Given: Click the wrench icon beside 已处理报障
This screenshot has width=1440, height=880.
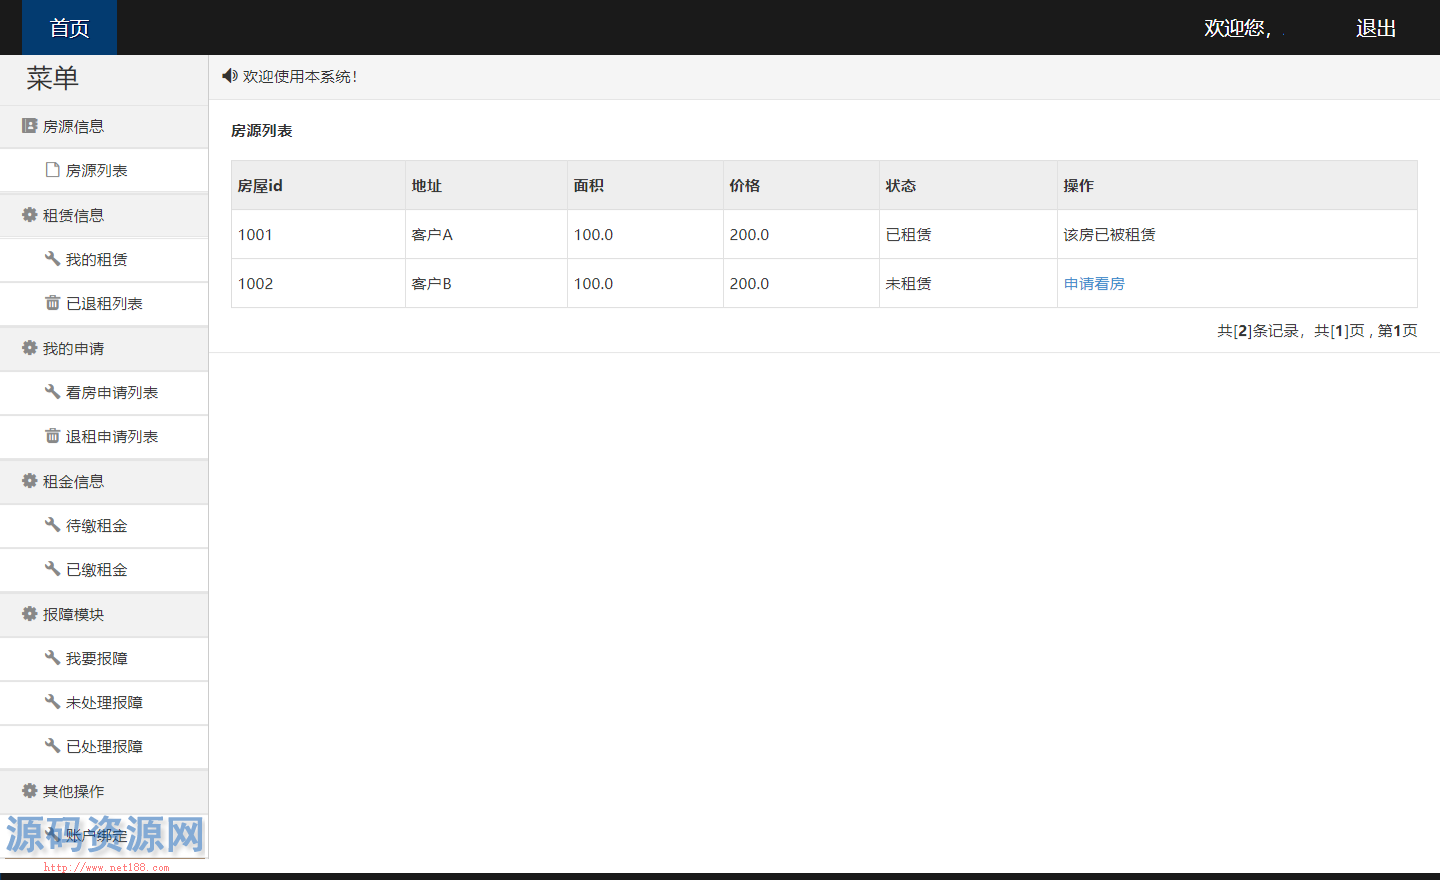Looking at the screenshot, I should point(52,746).
